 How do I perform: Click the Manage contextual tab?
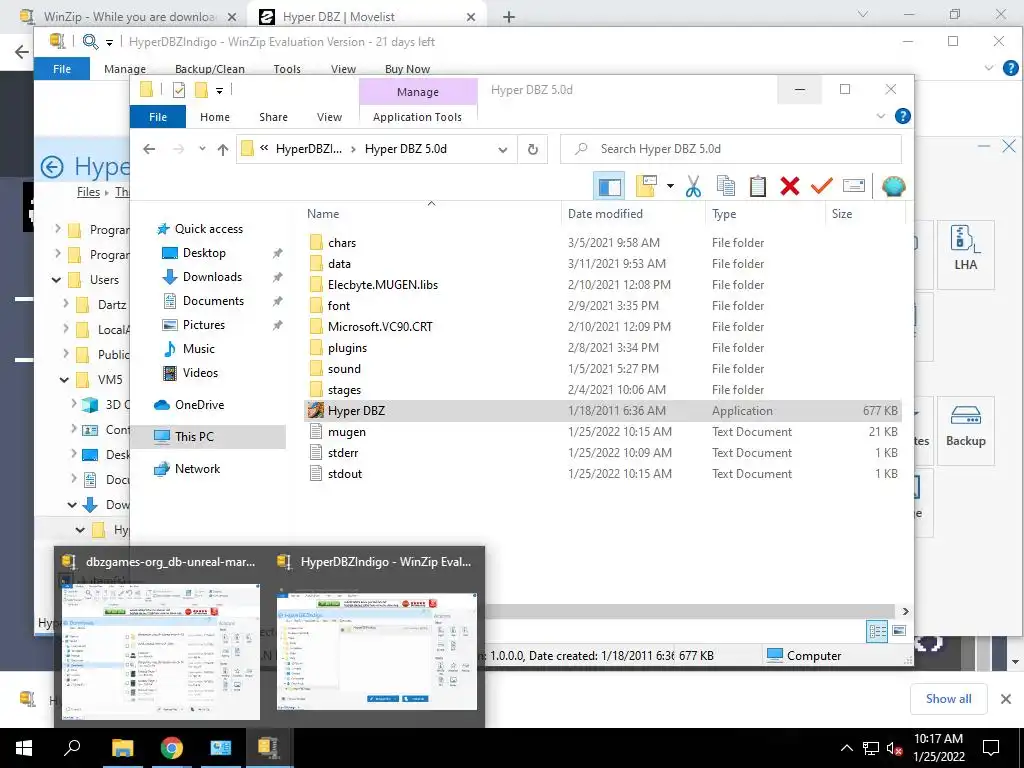tap(418, 92)
